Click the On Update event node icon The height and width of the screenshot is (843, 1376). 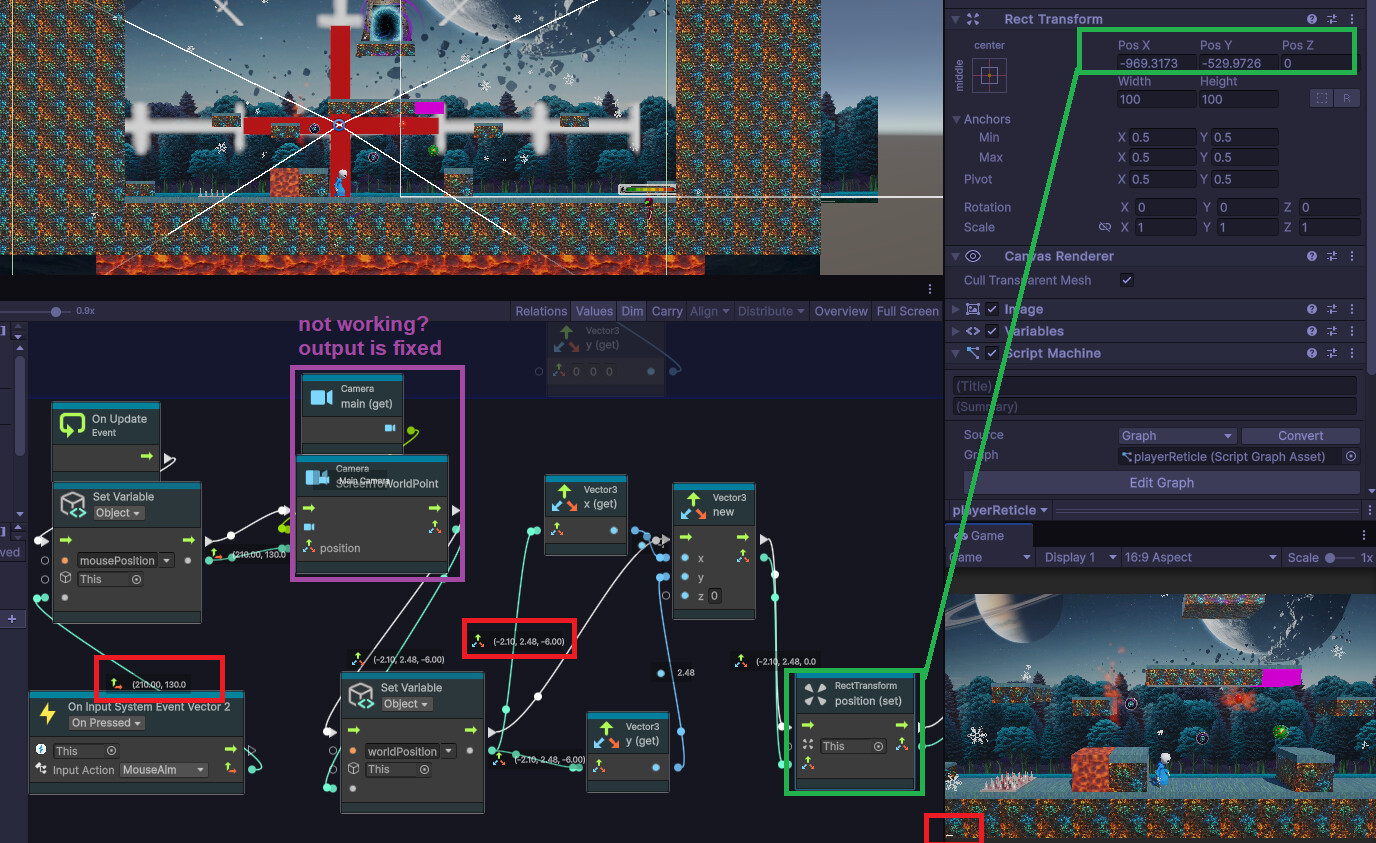click(x=72, y=425)
